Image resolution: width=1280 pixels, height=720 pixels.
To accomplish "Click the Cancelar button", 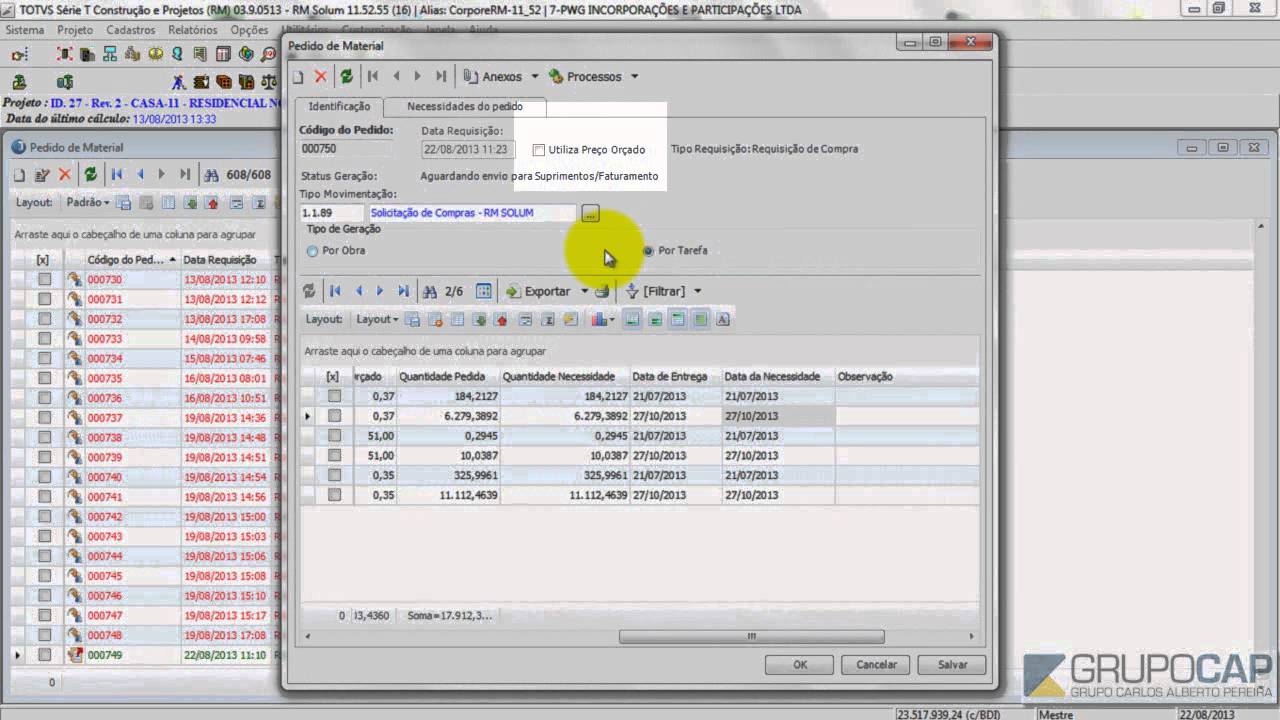I will pyautogui.click(x=876, y=664).
